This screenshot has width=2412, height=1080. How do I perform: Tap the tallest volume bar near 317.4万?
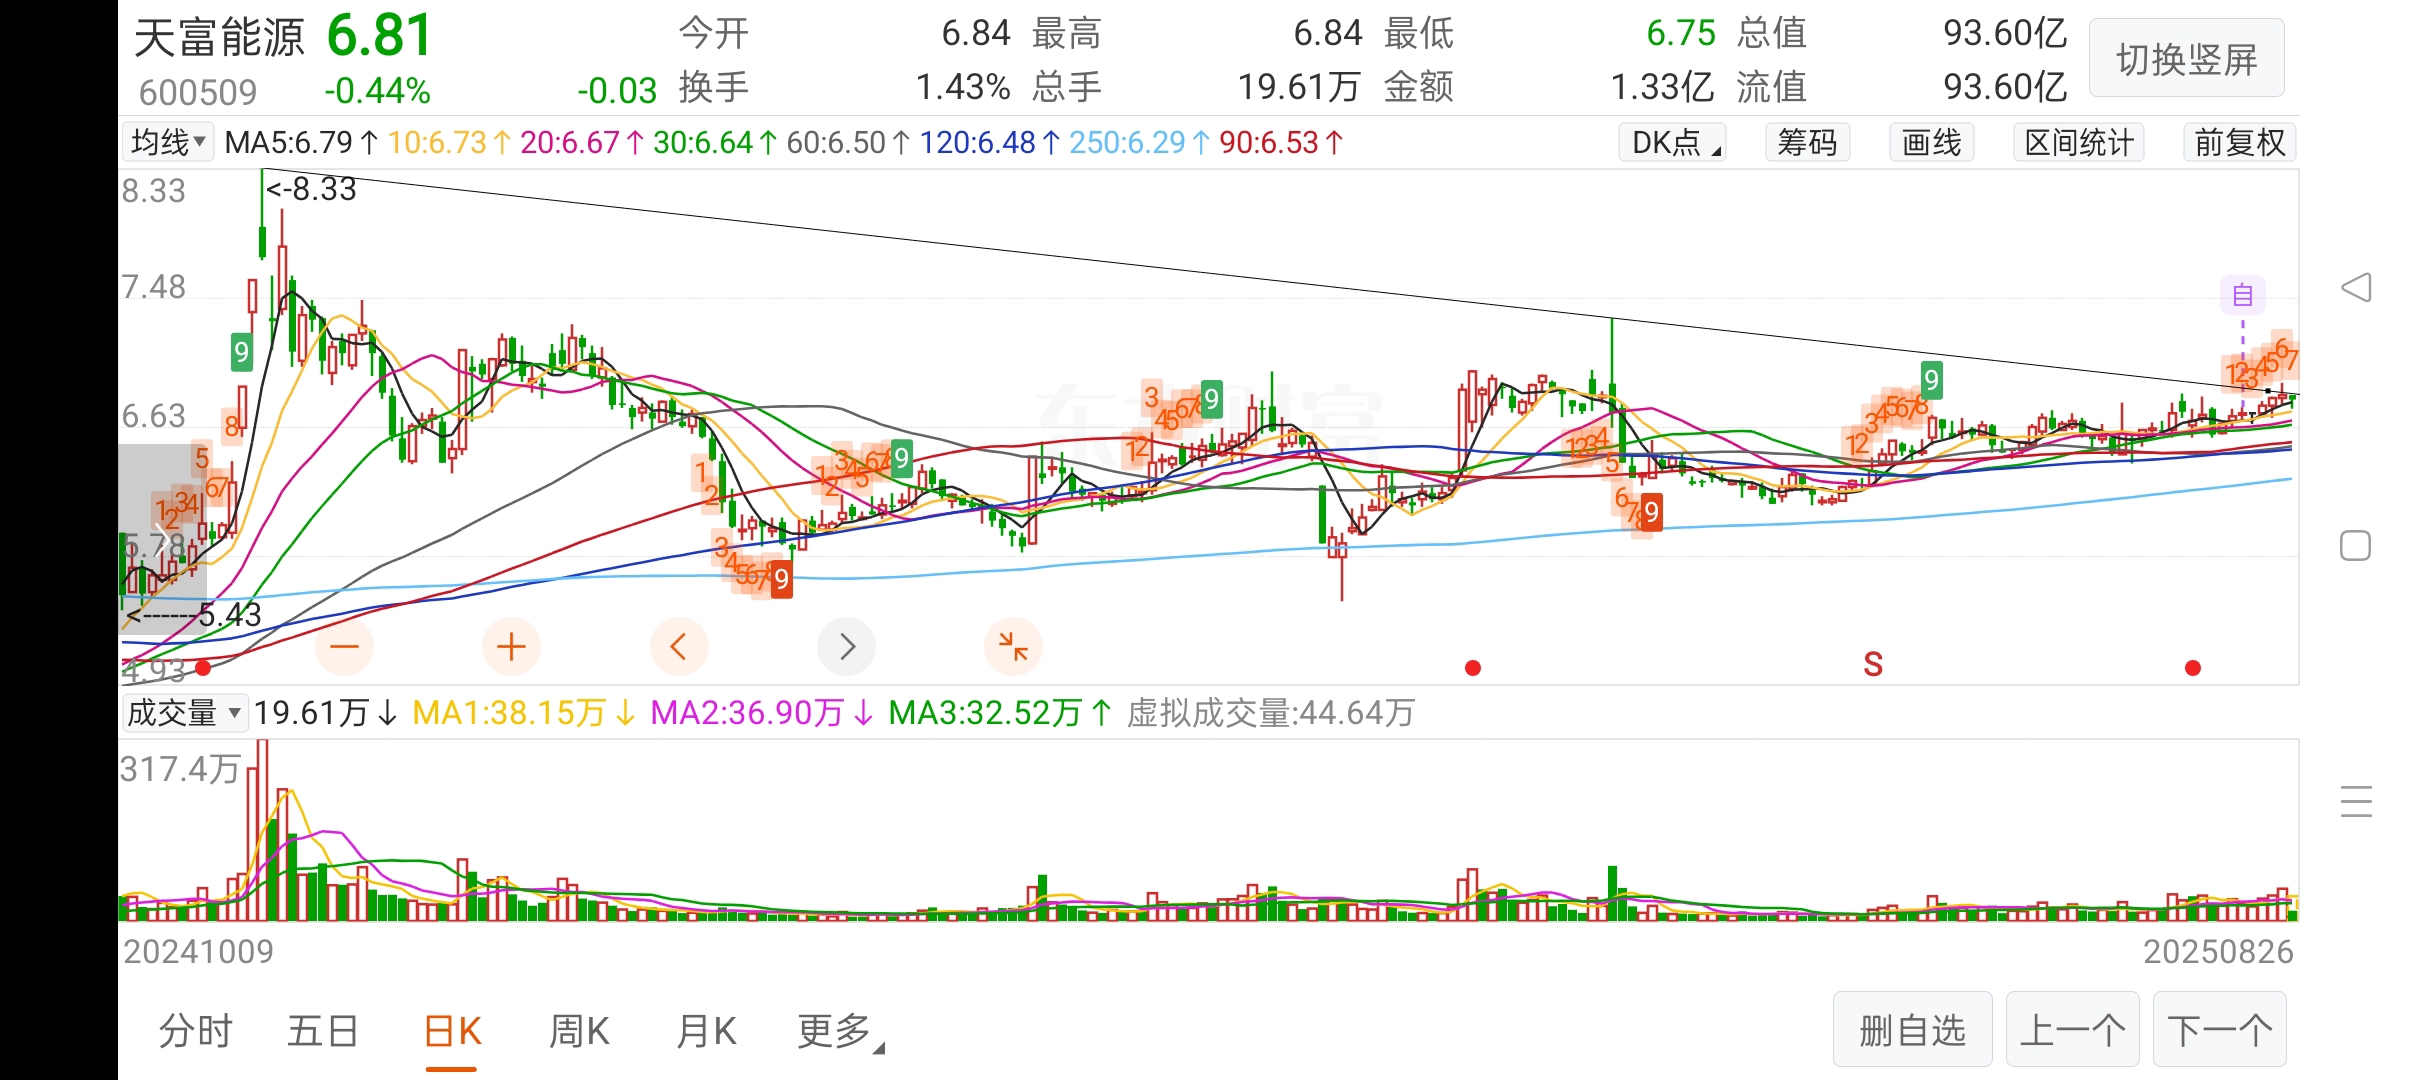tap(262, 830)
